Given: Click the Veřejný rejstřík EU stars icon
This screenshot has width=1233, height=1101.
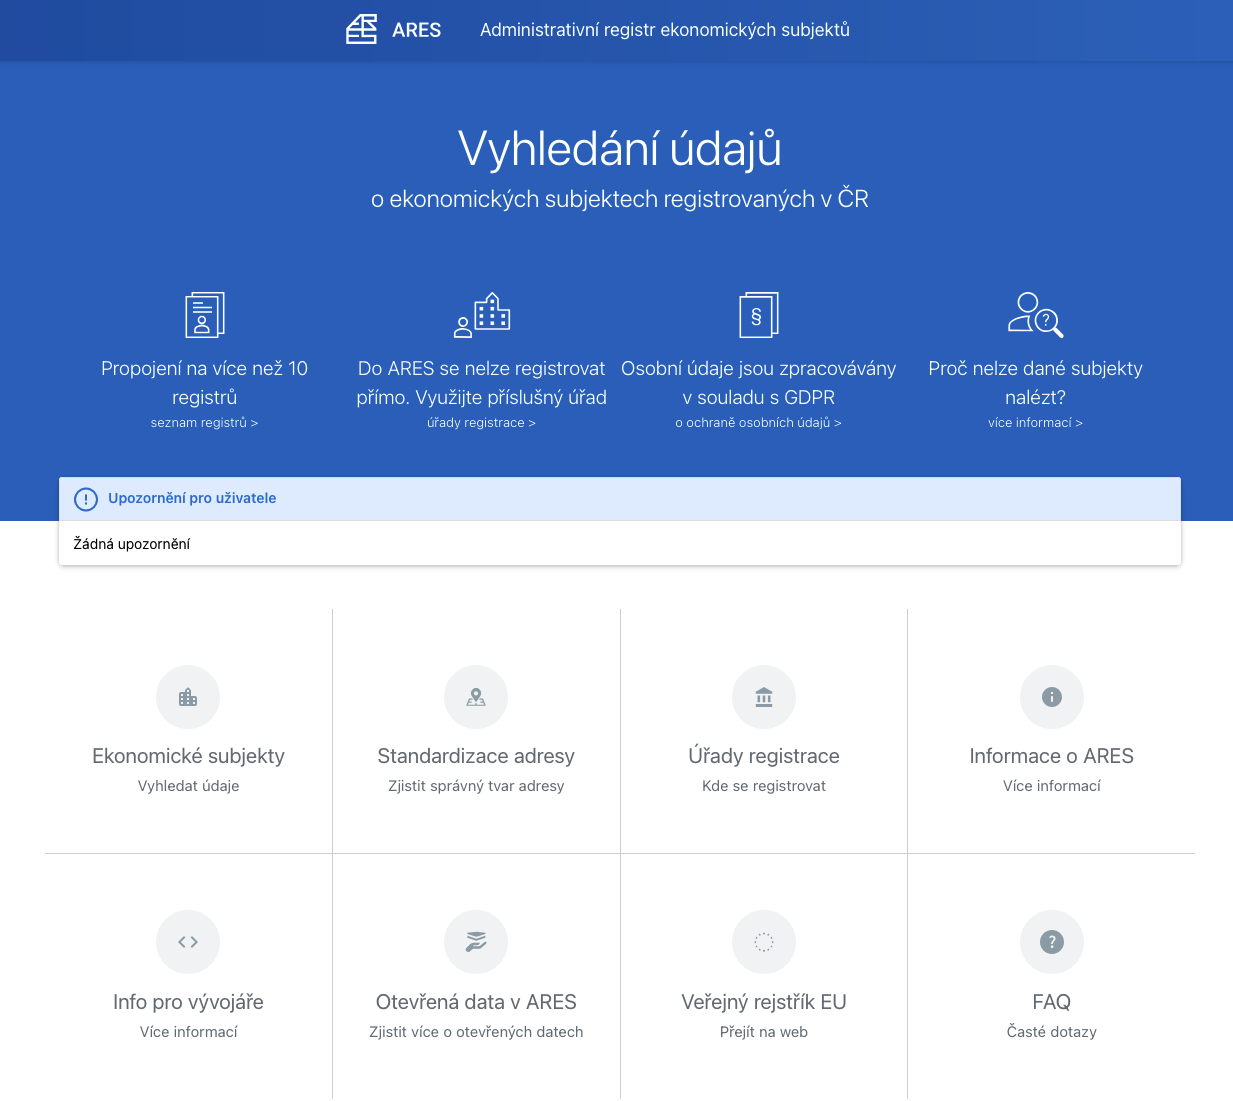Looking at the screenshot, I should [x=764, y=942].
